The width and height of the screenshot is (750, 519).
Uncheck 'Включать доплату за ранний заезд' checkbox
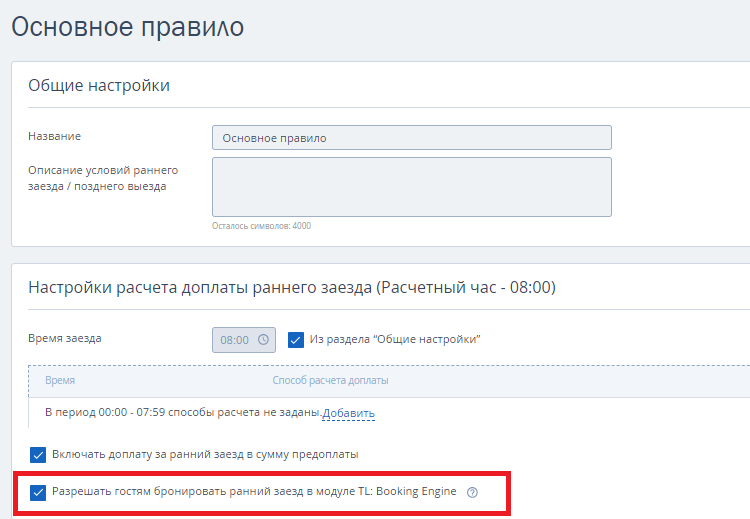pos(38,455)
